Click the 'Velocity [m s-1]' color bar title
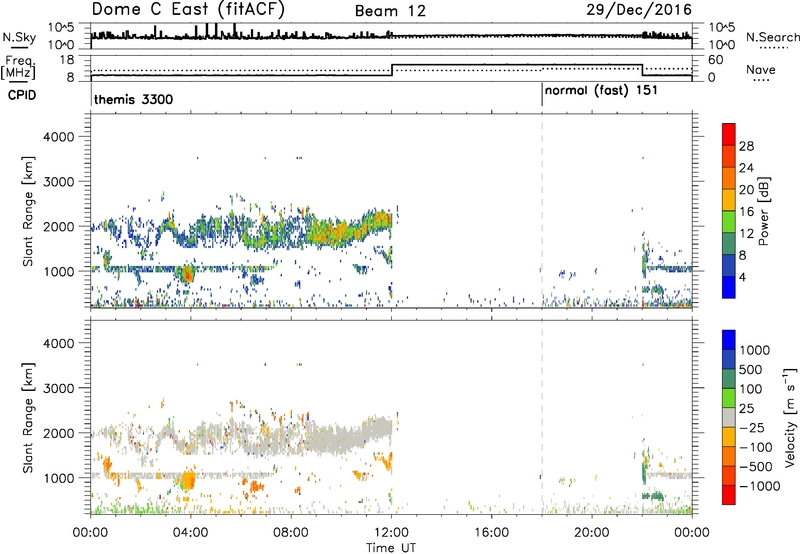Viewport: 800px width, 554px height. [x=789, y=416]
